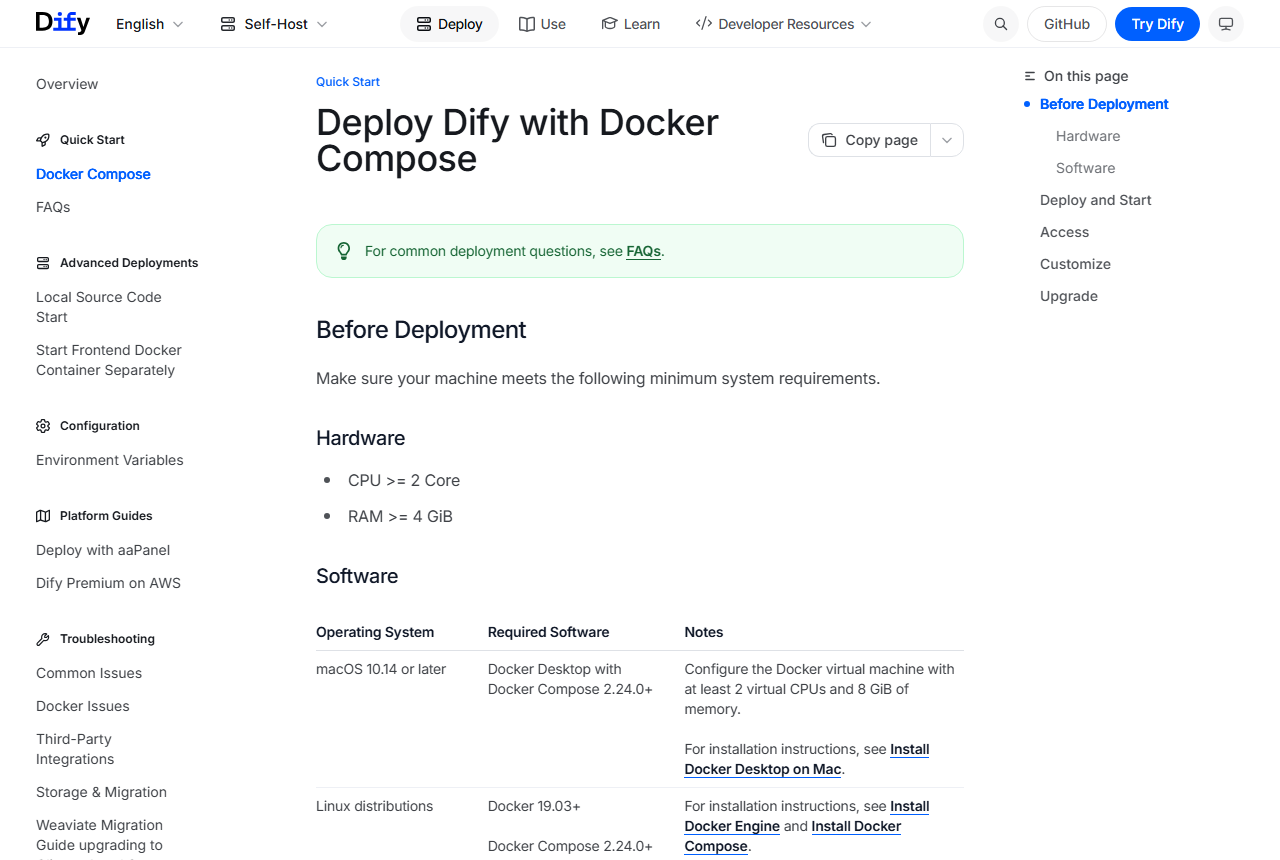
Task: Open the FAQs sidebar page
Action: pos(53,207)
